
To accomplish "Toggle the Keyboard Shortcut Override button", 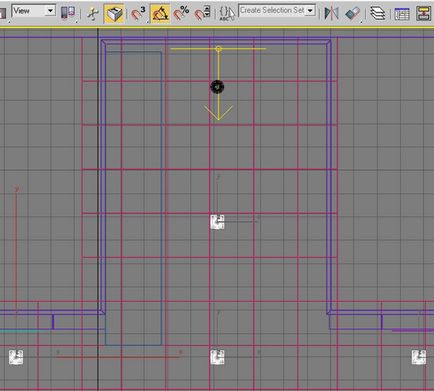I will [x=113, y=14].
